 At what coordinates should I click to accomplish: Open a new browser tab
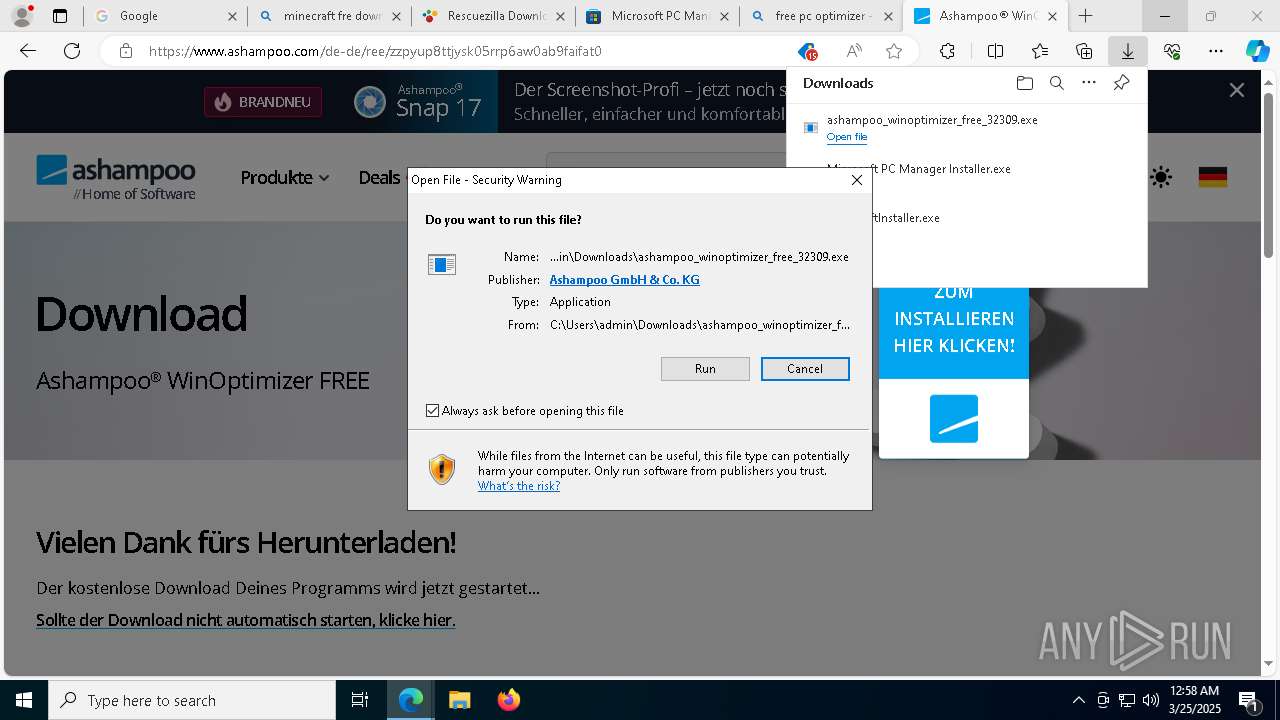click(1085, 16)
